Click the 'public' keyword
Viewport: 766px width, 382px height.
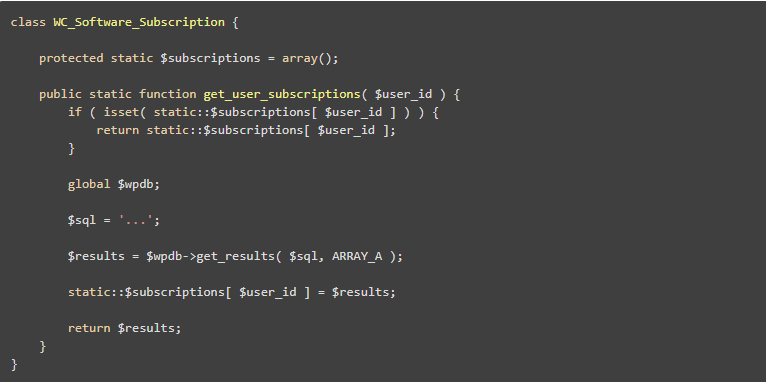[x=61, y=94]
